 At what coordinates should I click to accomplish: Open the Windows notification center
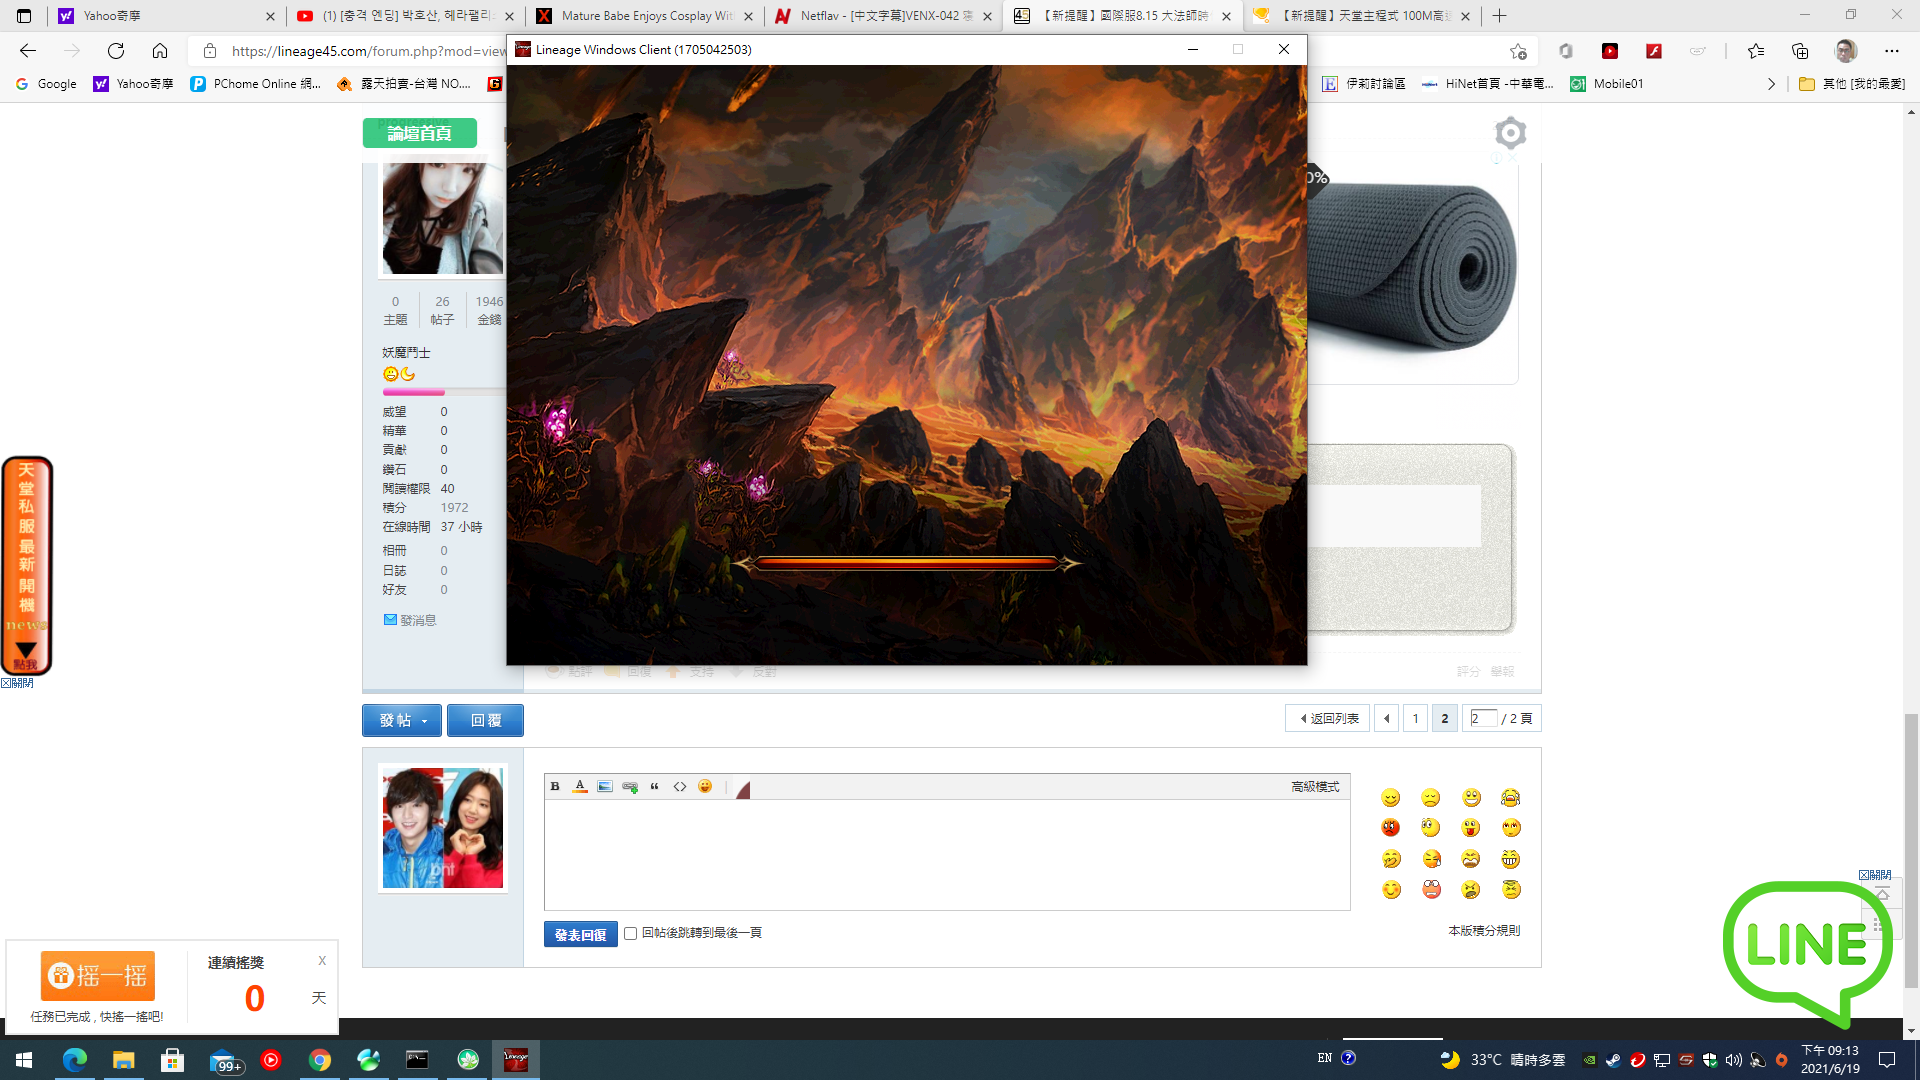tap(1887, 1060)
